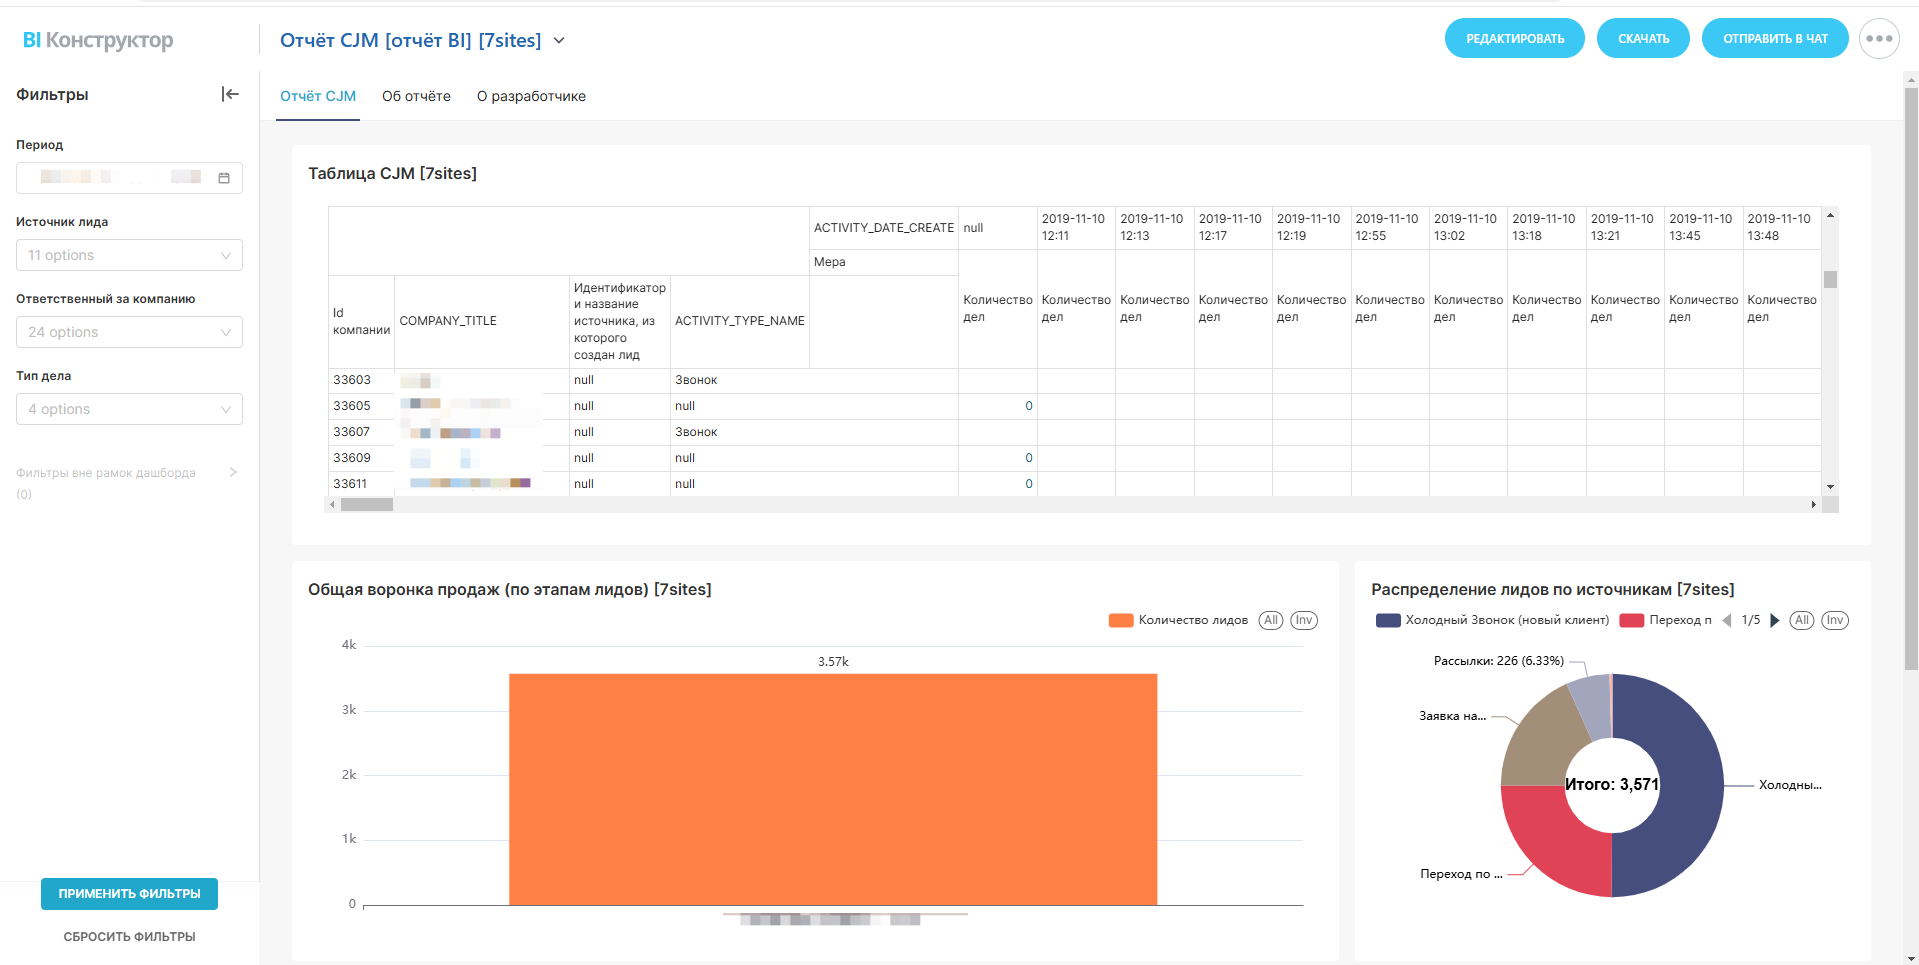
Task: Open Ответственный за компанию dropdown
Action: tap(129, 332)
